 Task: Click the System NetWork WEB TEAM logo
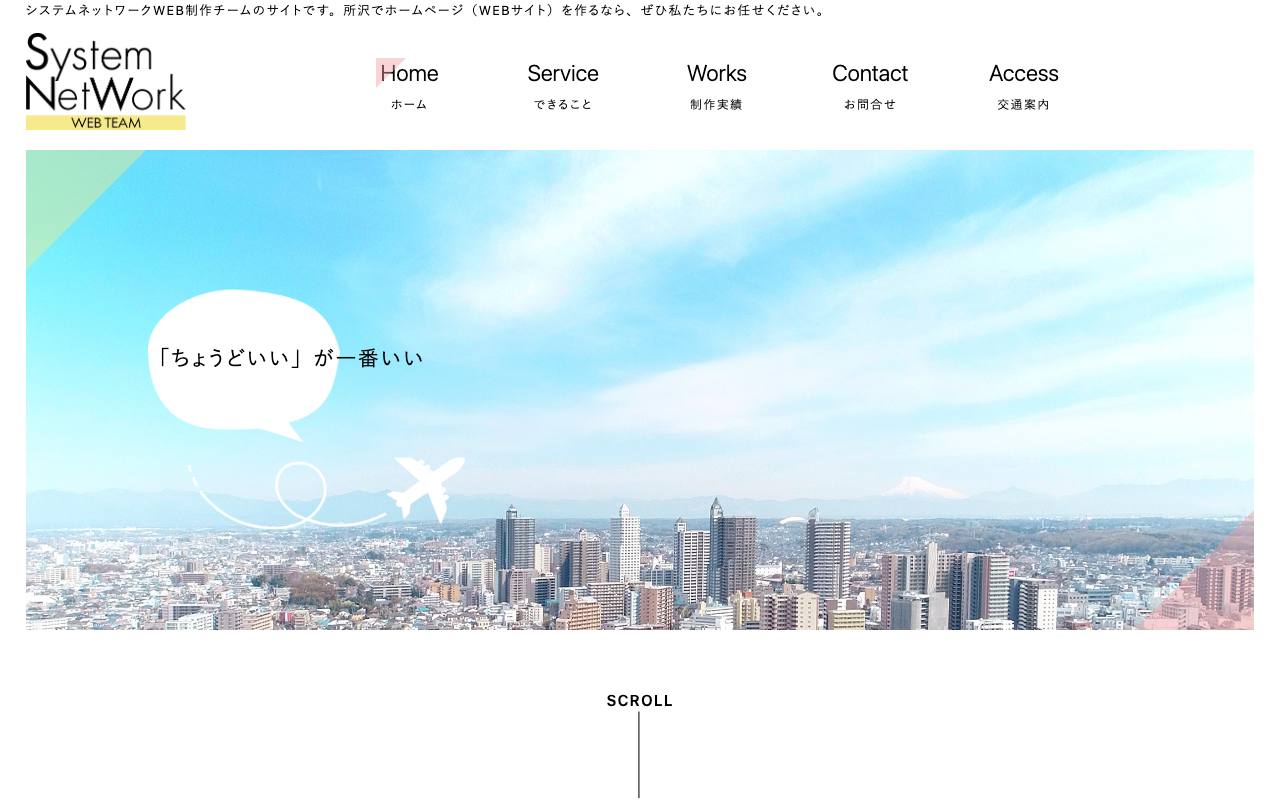[106, 81]
